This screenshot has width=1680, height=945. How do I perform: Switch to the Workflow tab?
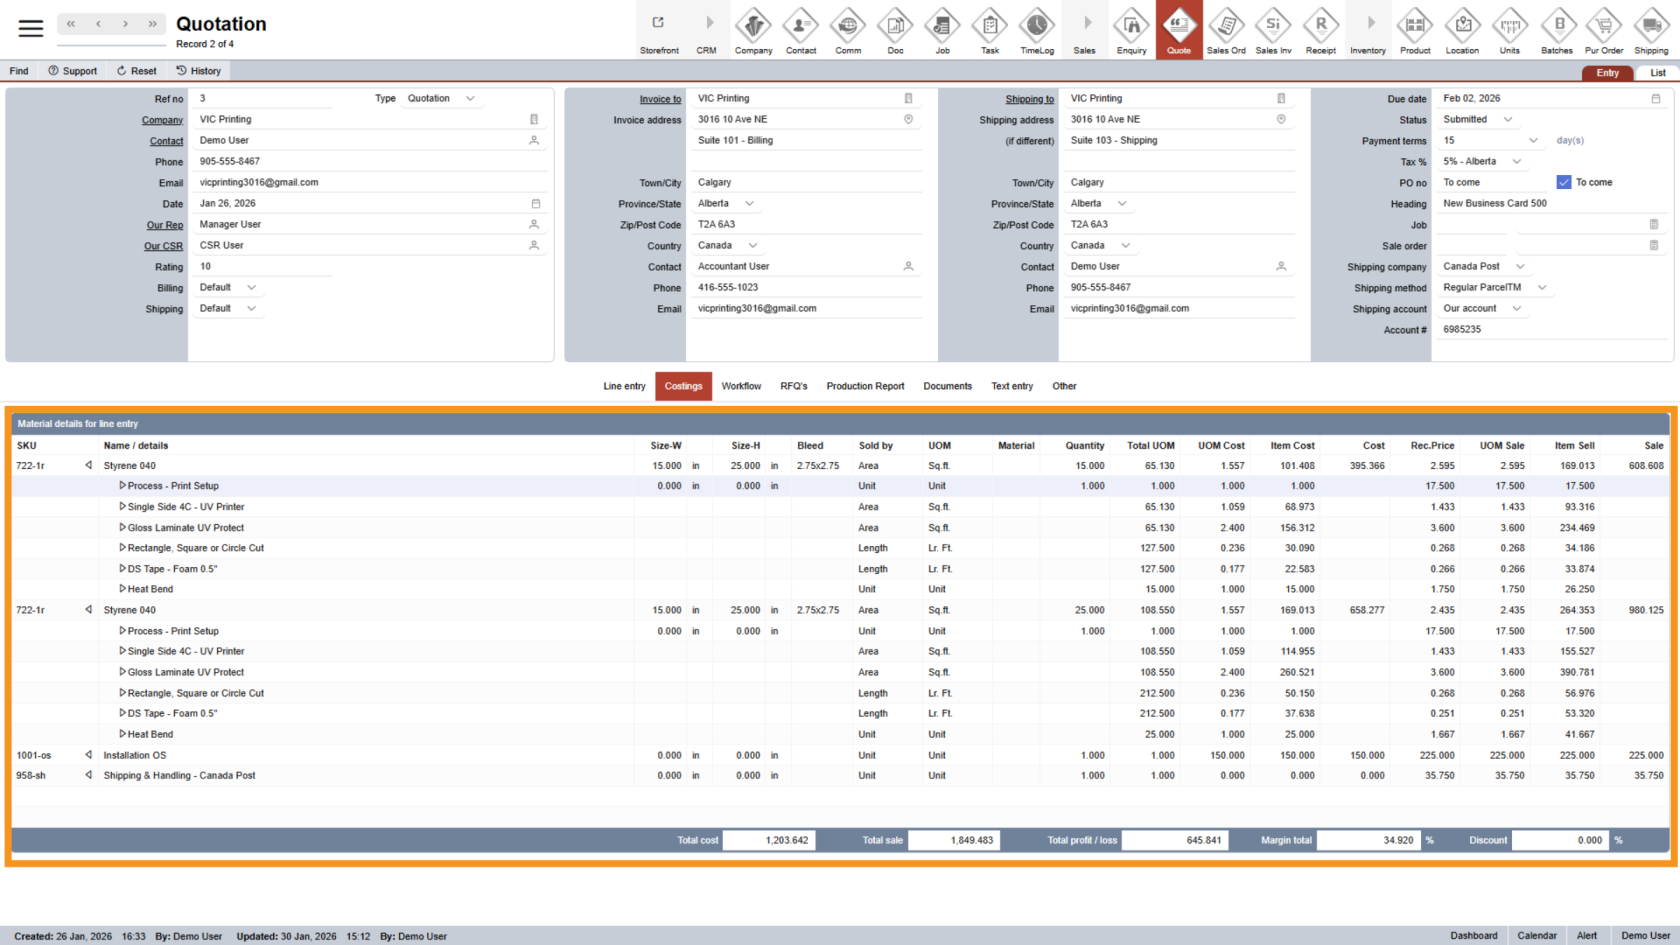click(x=741, y=386)
